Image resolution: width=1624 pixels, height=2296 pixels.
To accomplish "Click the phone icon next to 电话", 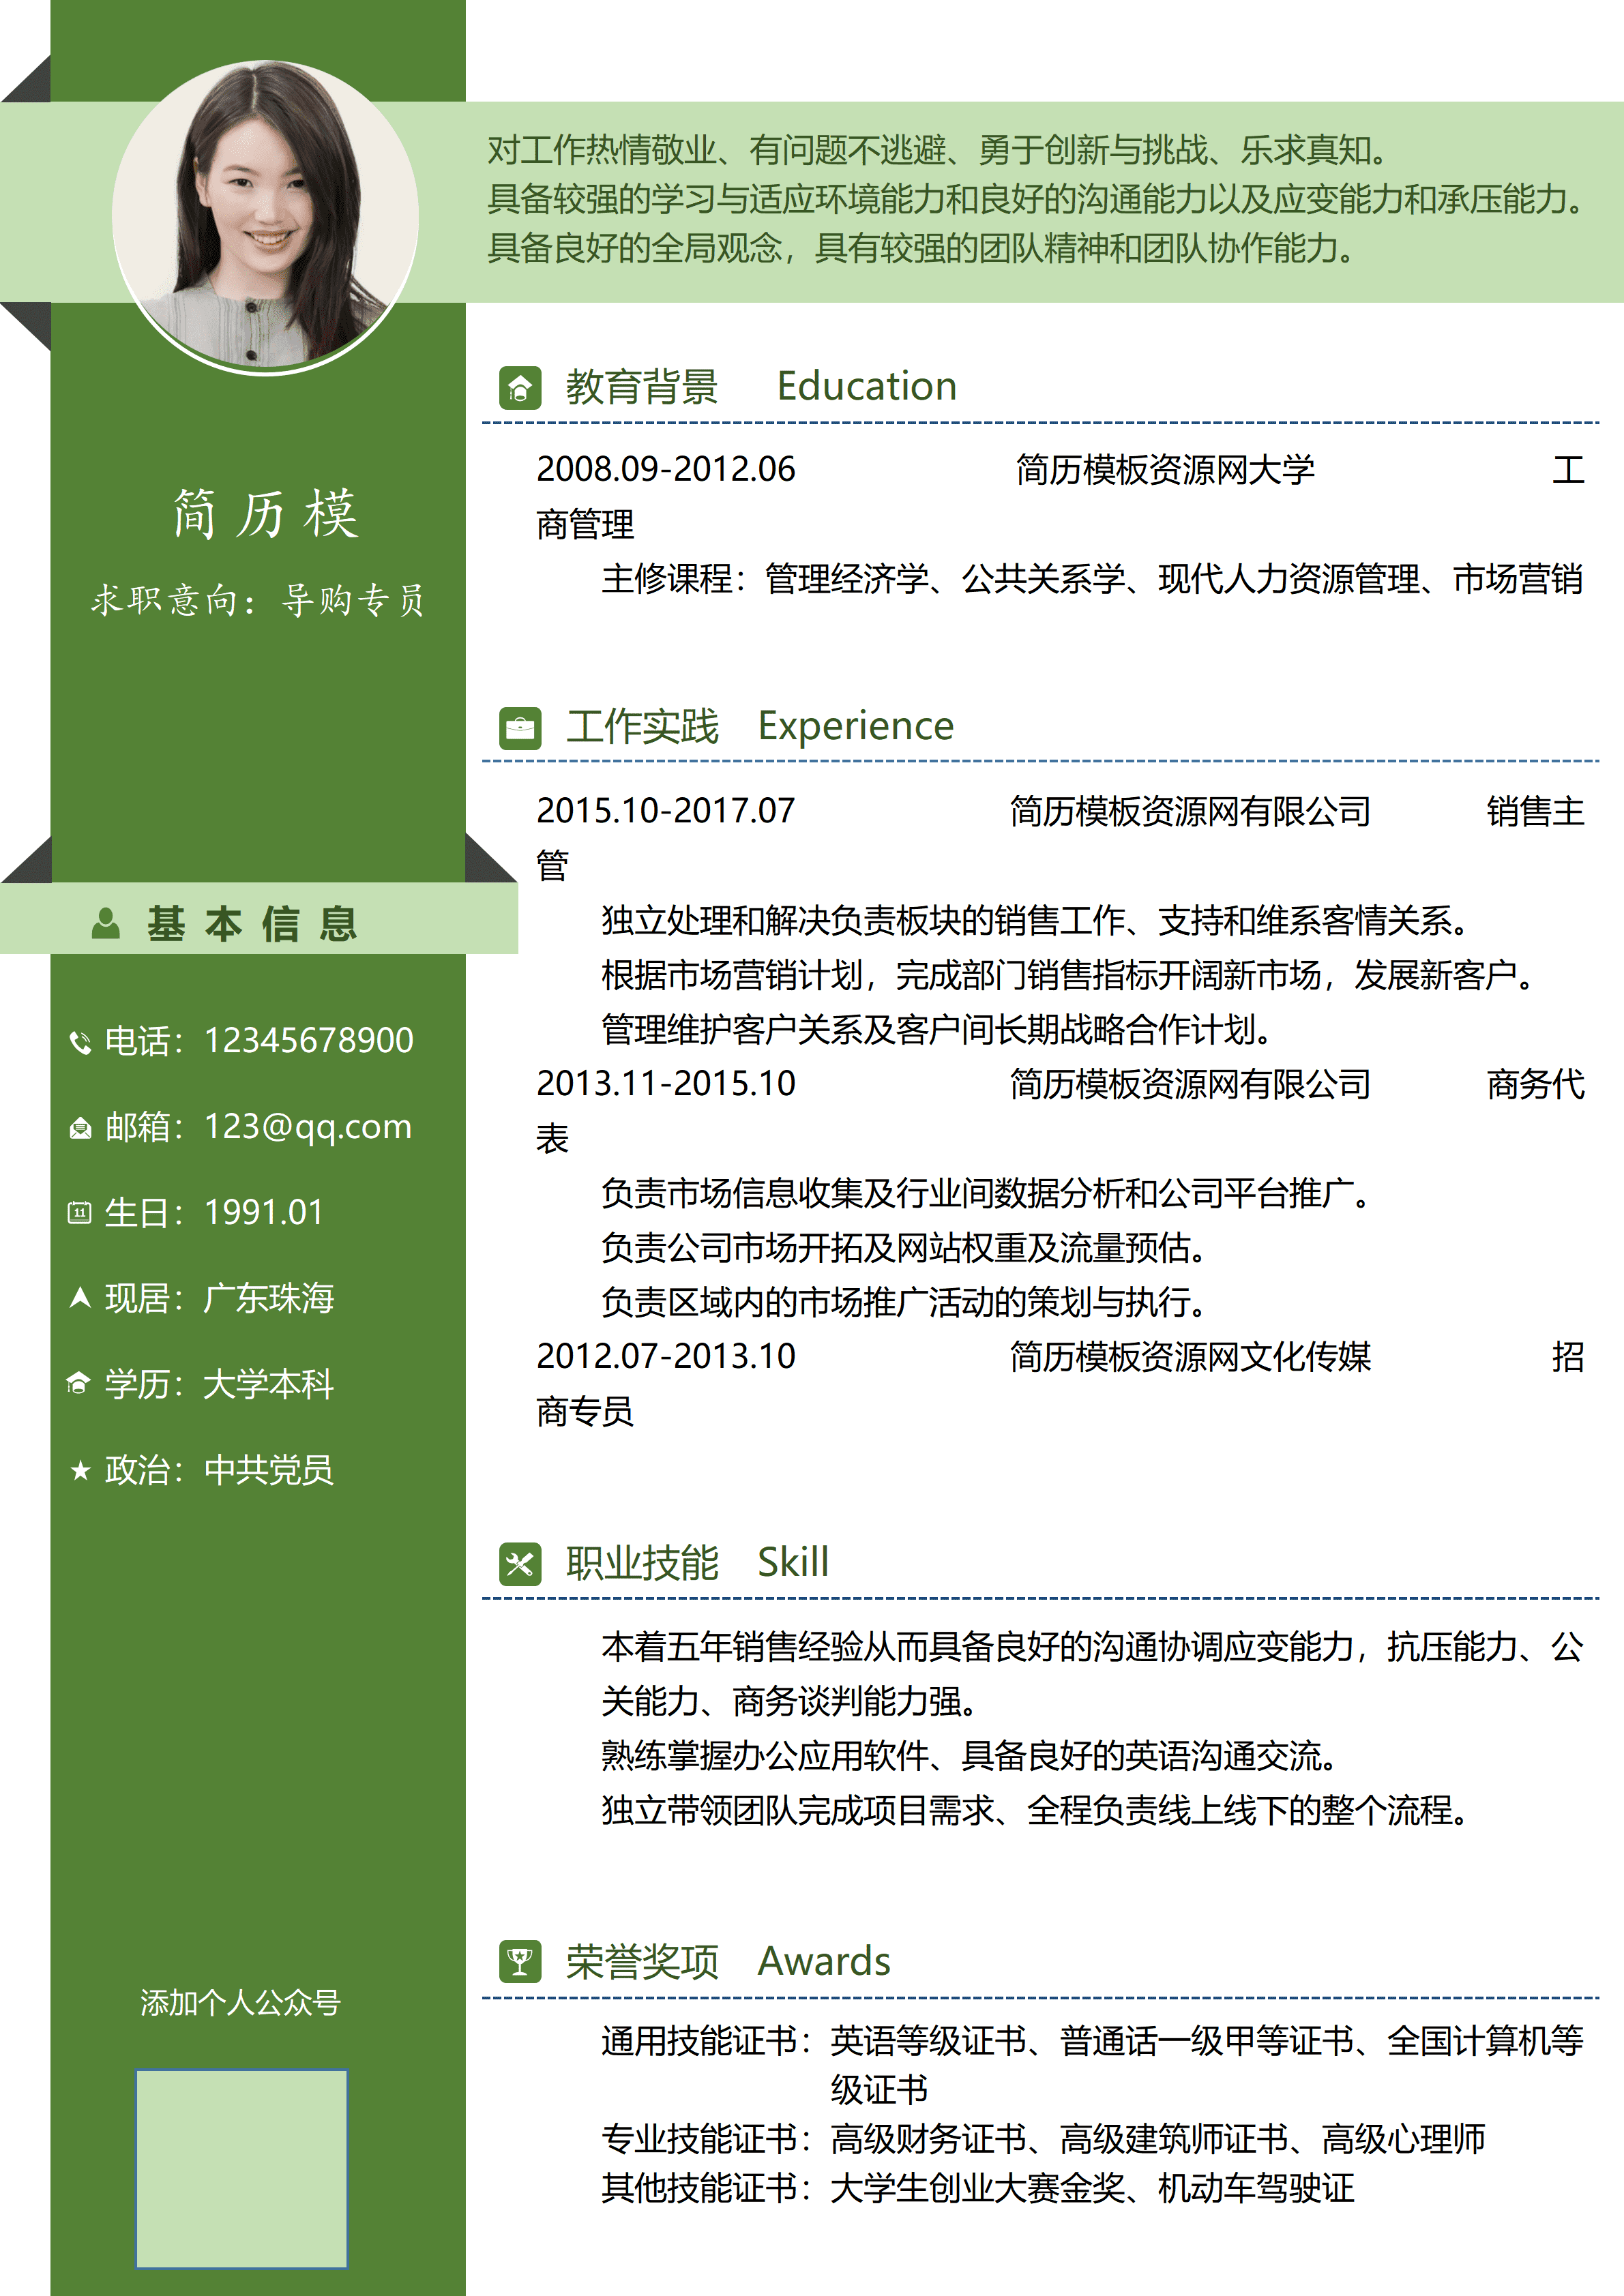I will point(83,1041).
